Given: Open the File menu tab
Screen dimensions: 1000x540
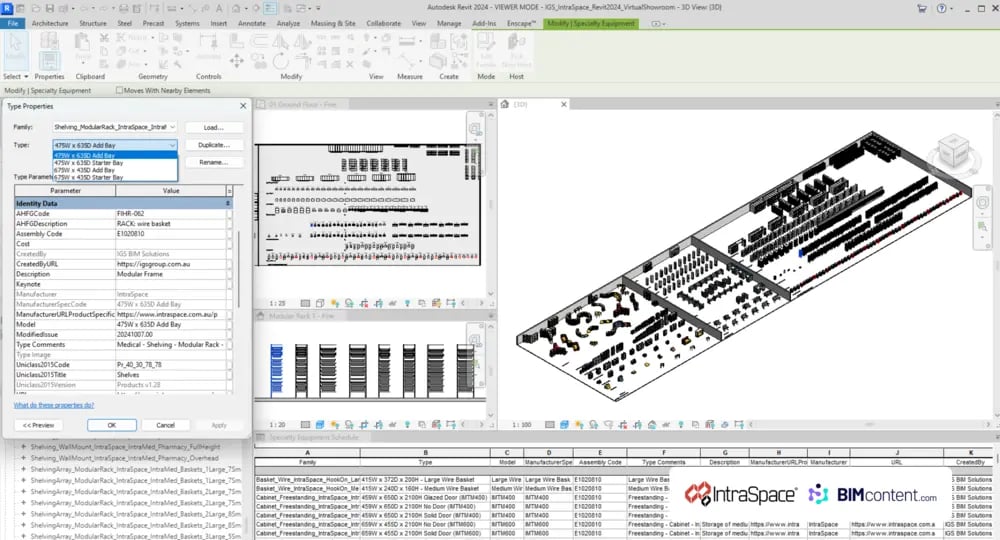Looking at the screenshot, I should click(13, 24).
